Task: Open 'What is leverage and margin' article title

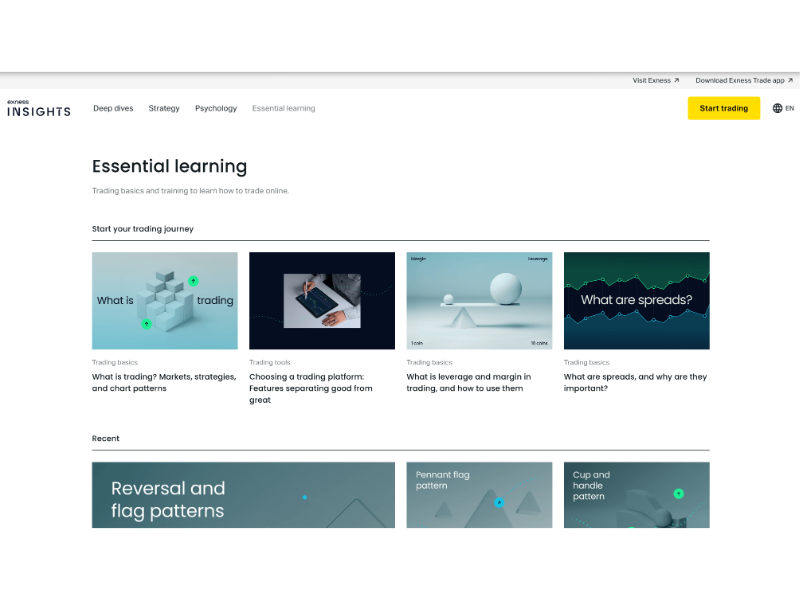Action: click(469, 382)
